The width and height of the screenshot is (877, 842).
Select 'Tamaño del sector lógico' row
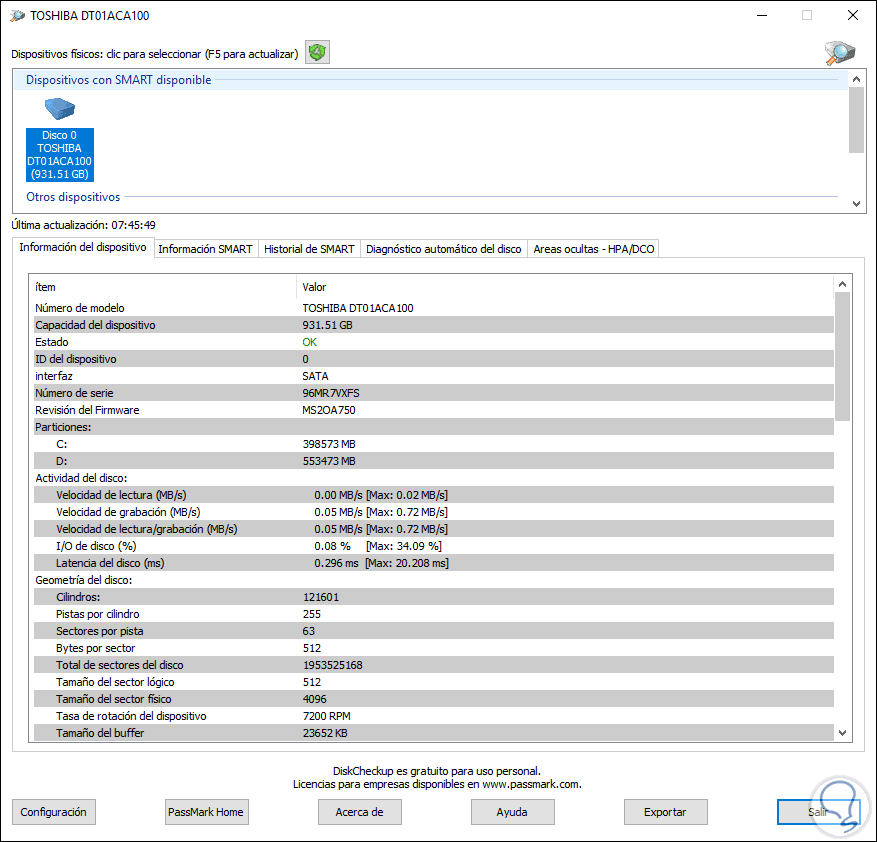tap(433, 682)
